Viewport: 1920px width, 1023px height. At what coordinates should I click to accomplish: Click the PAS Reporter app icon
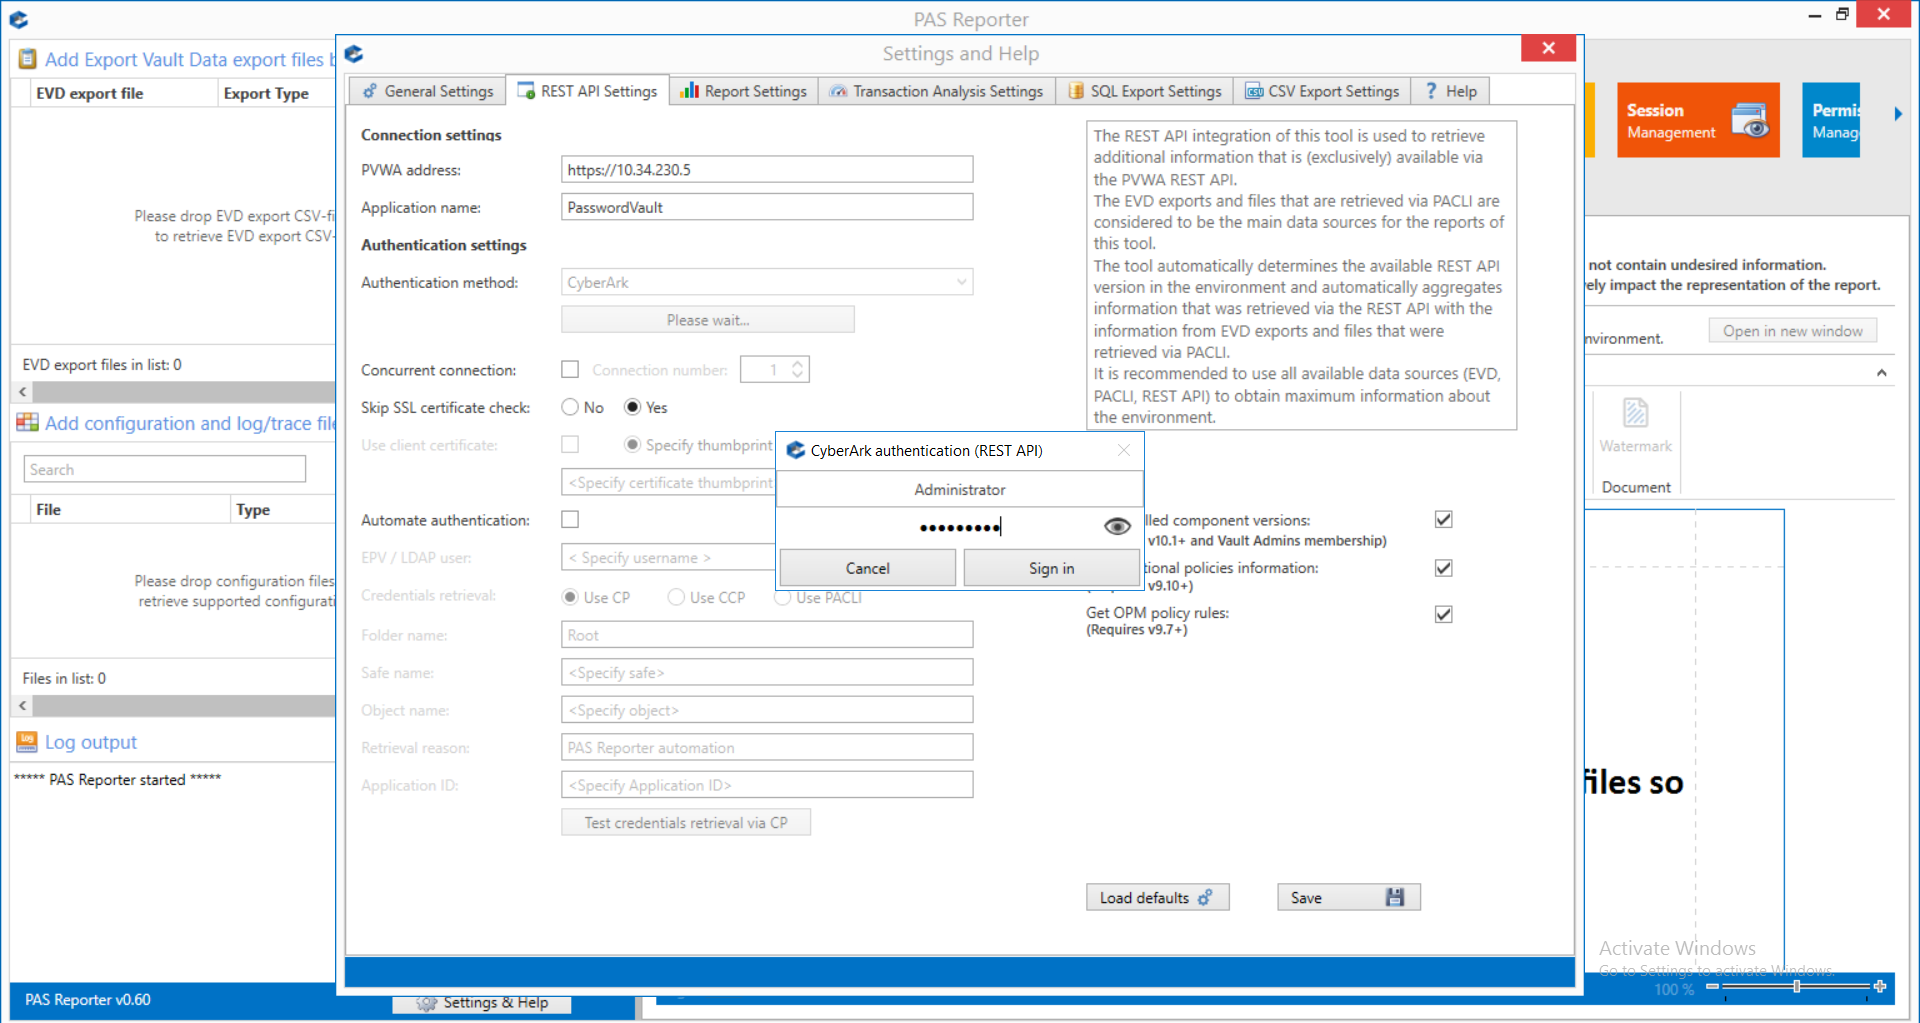coord(18,18)
